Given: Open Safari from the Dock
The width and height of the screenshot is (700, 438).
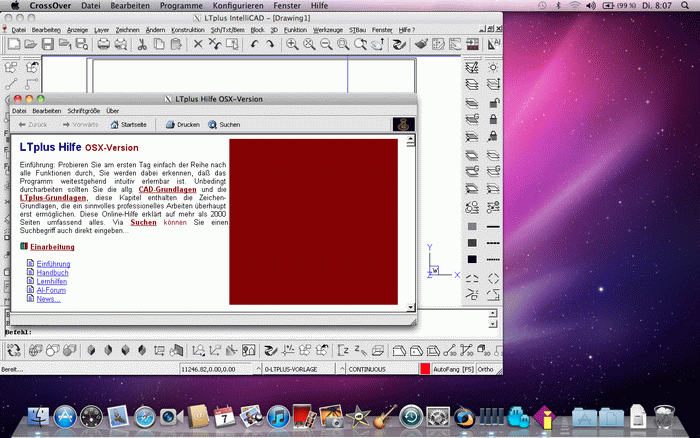Looking at the screenshot, I should click(145, 417).
